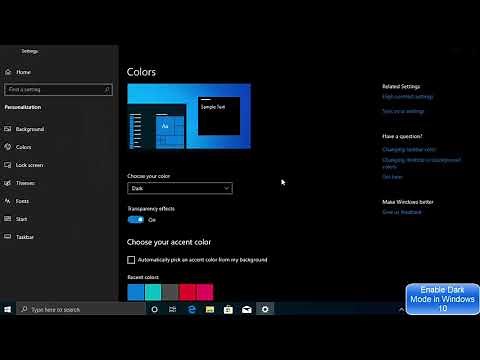Screen dimensions: 480x360
Task: Click the Colors palette icon in sidebar
Action: tap(8, 147)
